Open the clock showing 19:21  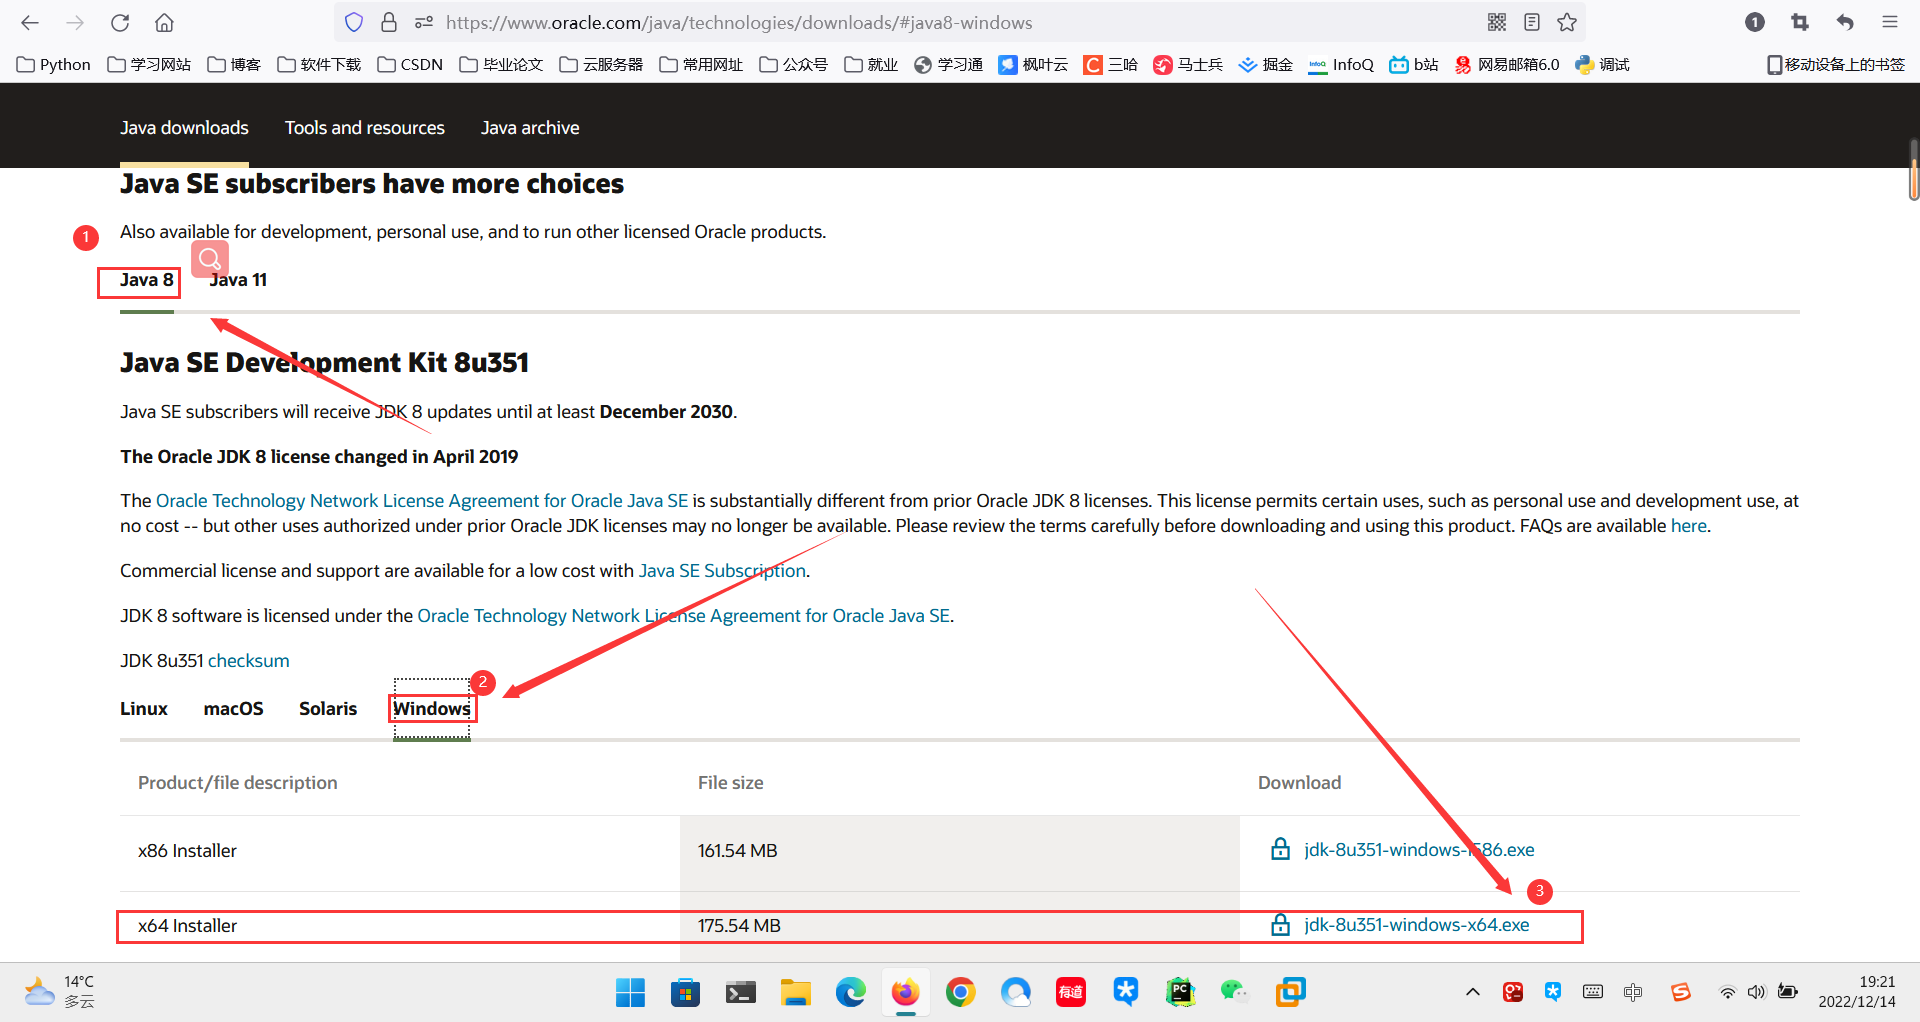click(x=1857, y=991)
